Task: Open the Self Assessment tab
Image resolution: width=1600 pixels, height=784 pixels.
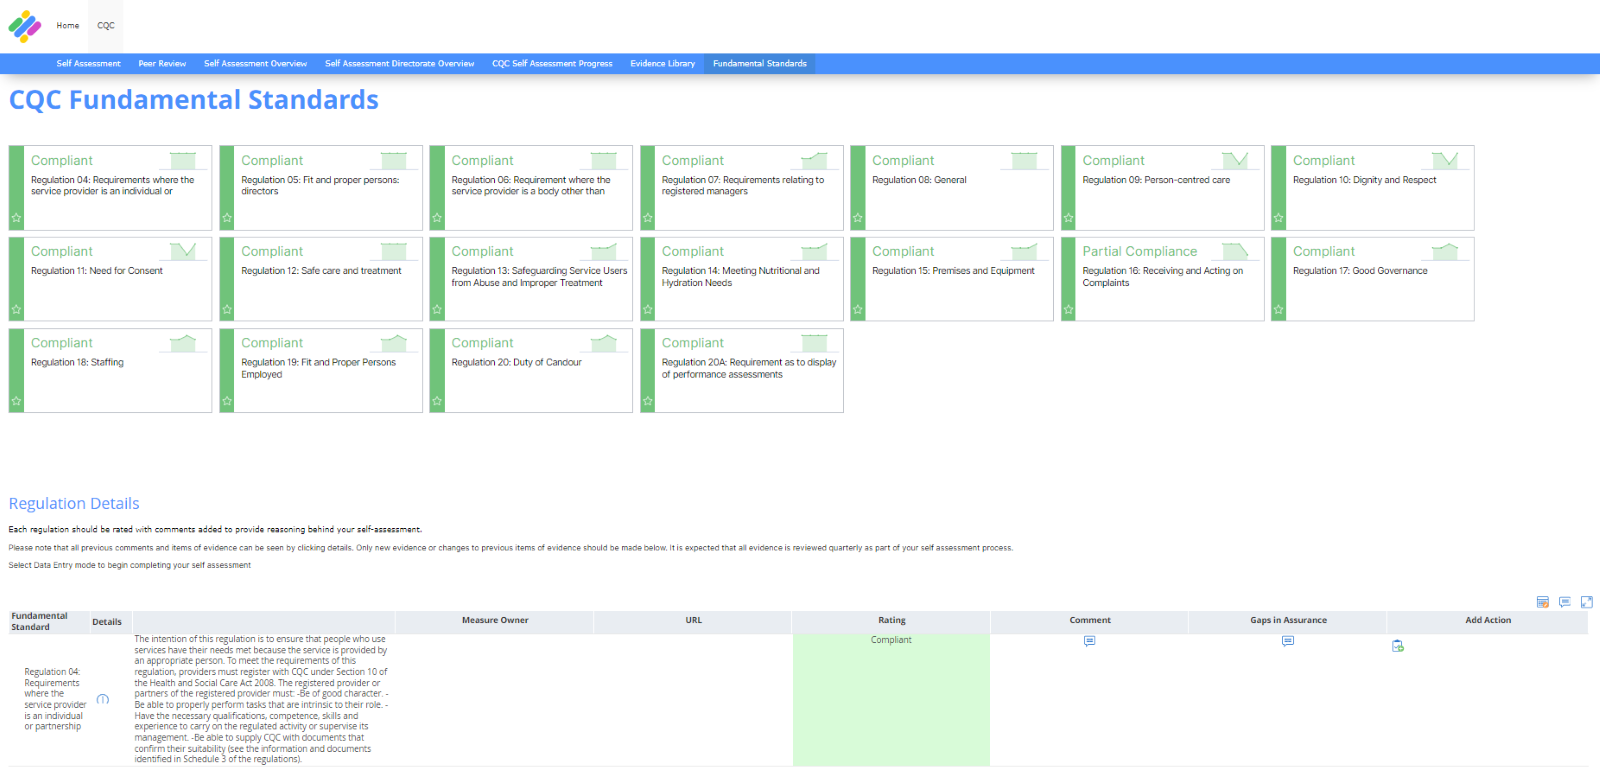Action: tap(88, 63)
